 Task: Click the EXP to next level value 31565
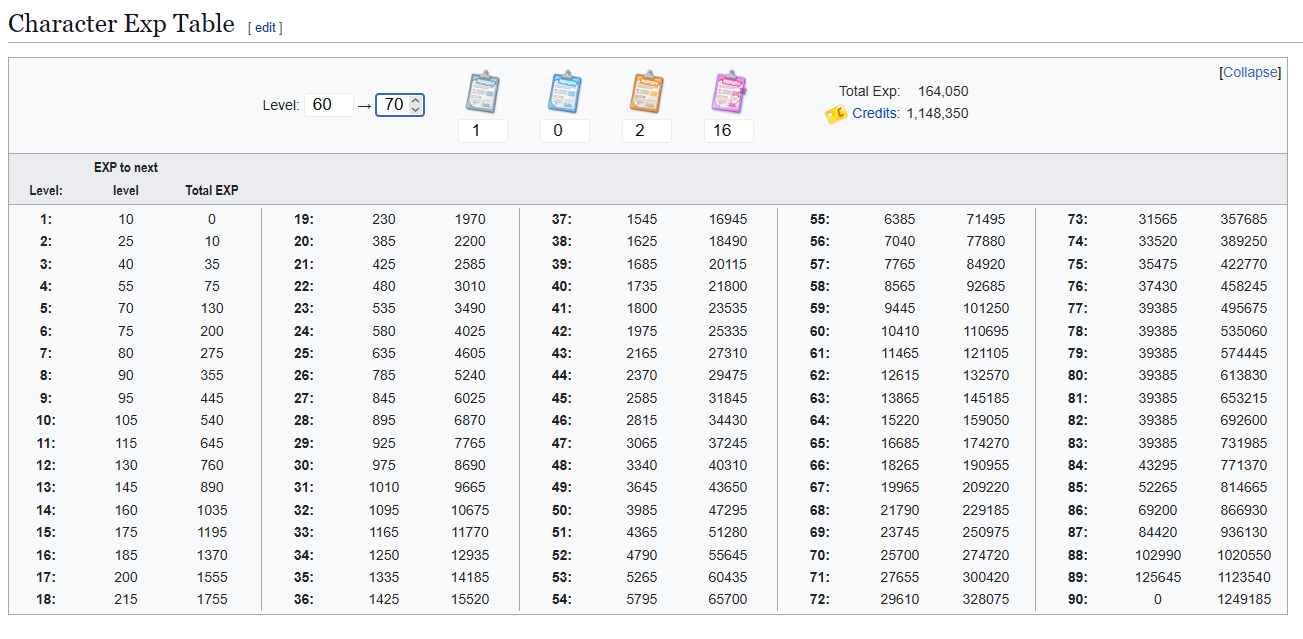point(1158,219)
